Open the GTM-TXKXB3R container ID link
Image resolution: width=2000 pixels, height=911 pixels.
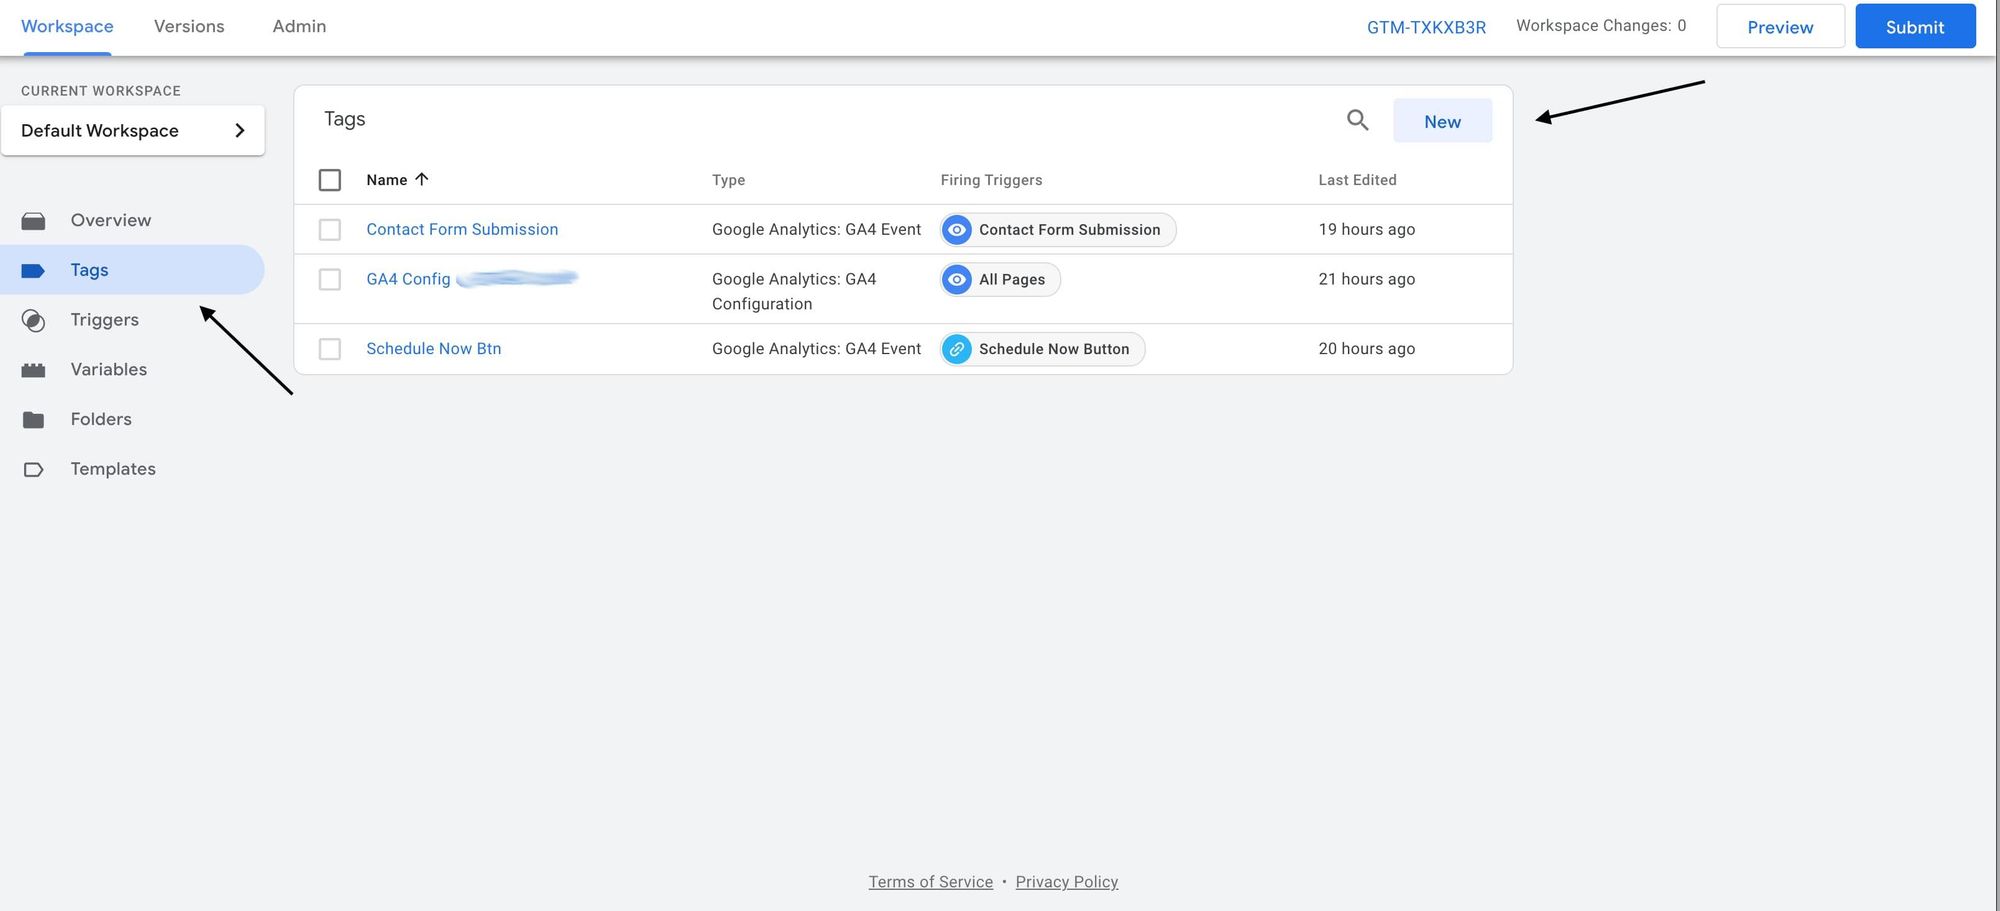[1426, 27]
